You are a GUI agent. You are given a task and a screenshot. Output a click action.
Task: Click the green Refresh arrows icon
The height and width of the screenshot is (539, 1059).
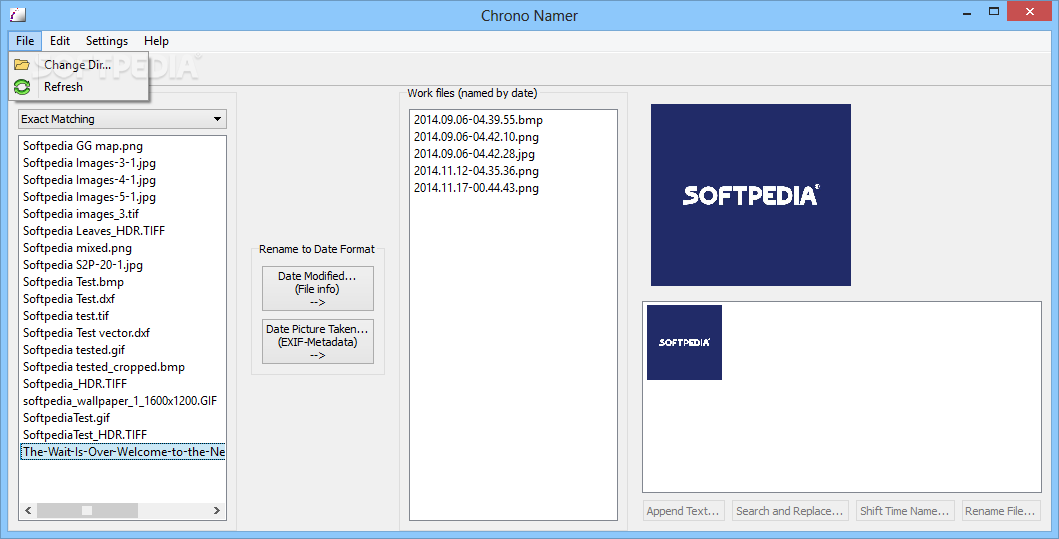click(22, 87)
